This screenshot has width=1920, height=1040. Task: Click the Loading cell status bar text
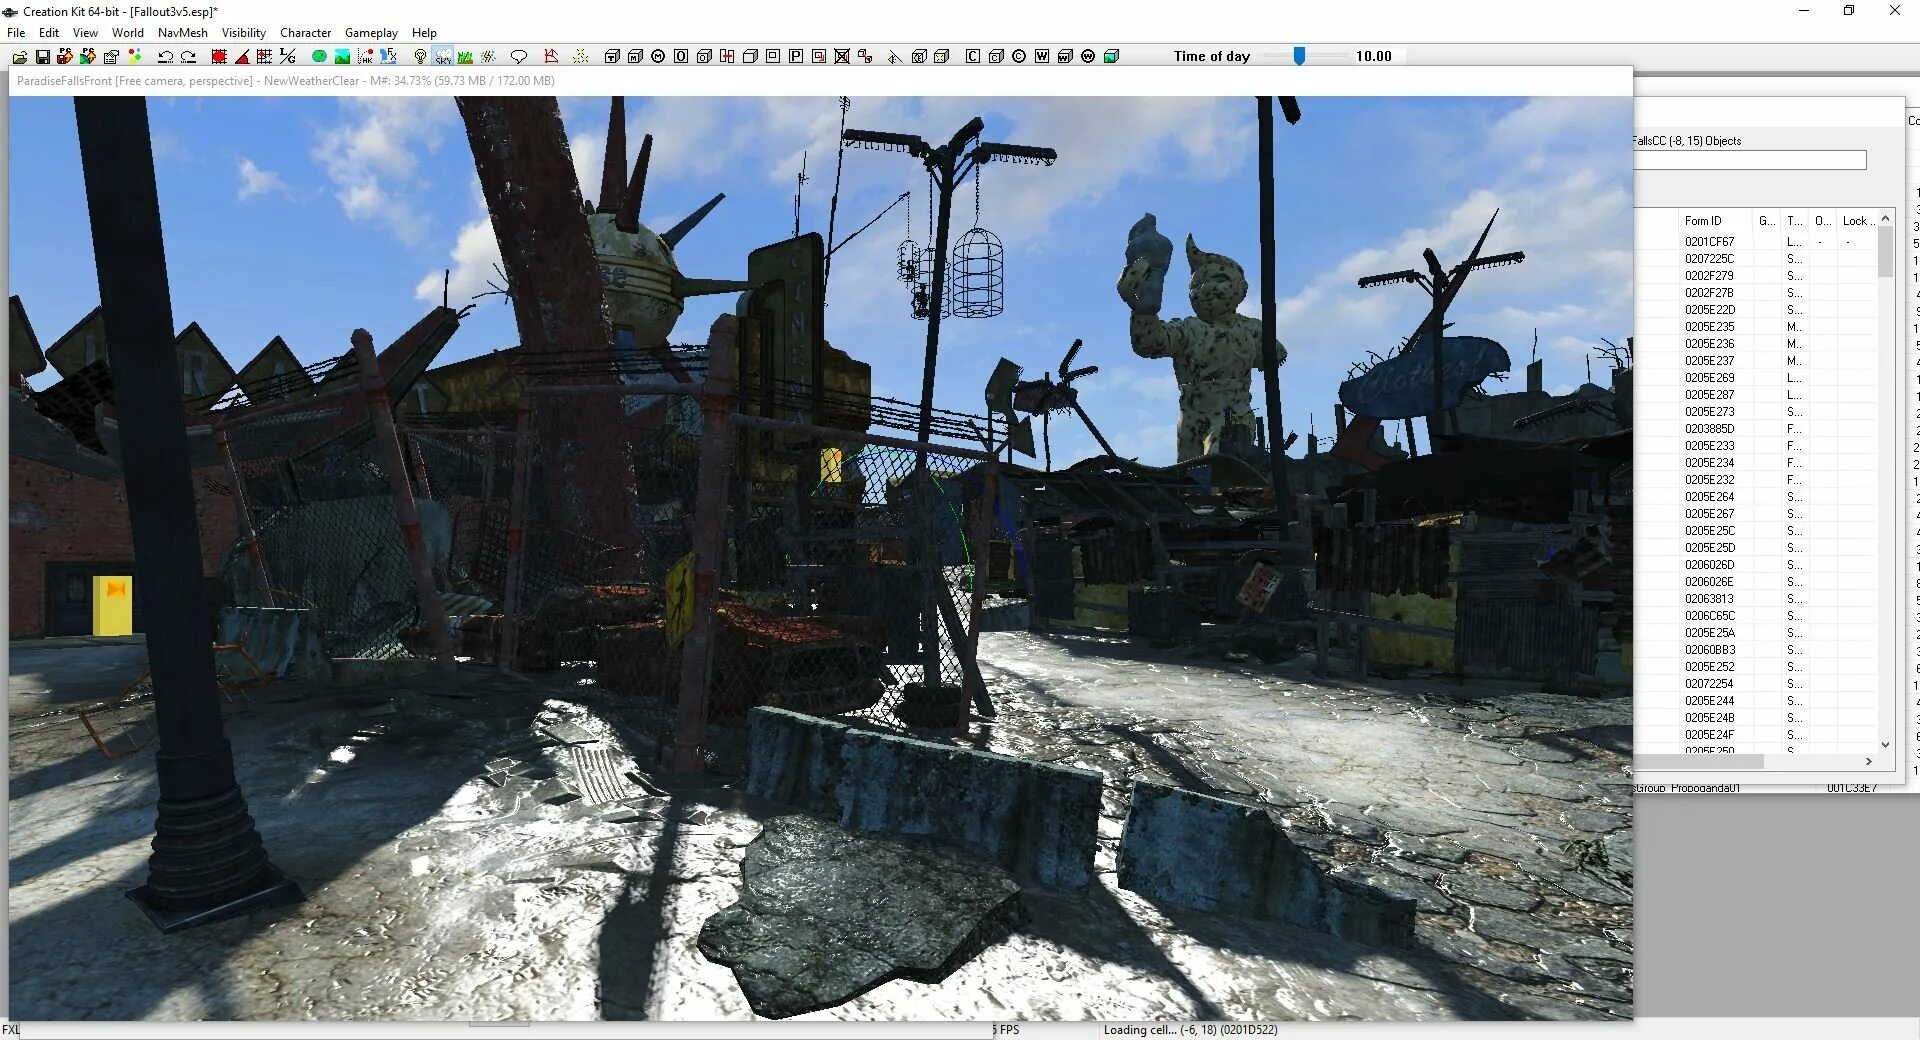[1190, 1030]
